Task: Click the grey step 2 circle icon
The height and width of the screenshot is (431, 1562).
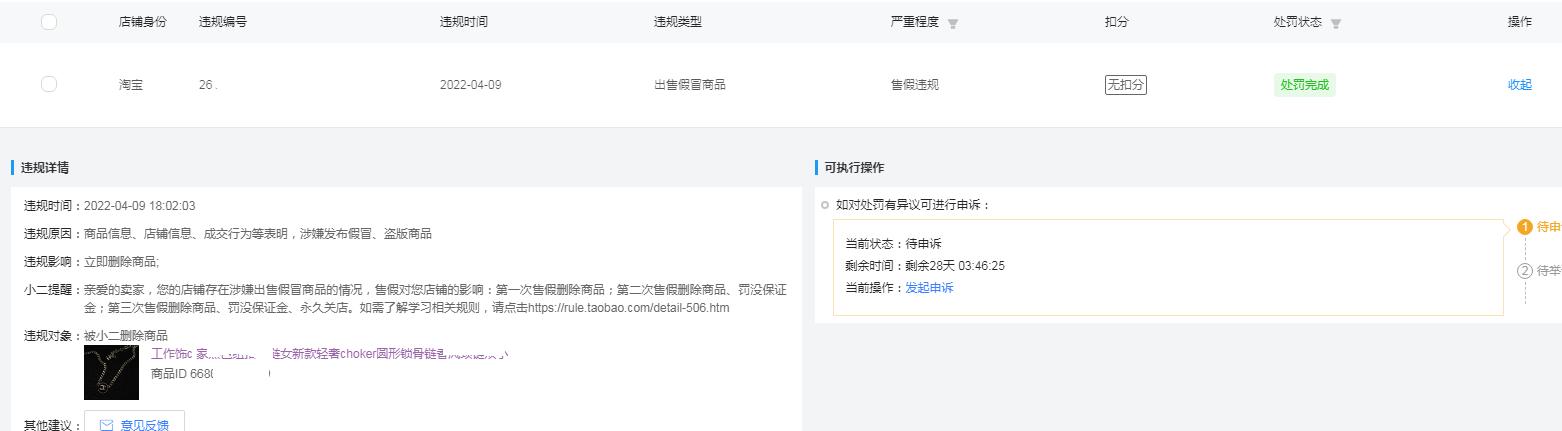Action: (1525, 271)
